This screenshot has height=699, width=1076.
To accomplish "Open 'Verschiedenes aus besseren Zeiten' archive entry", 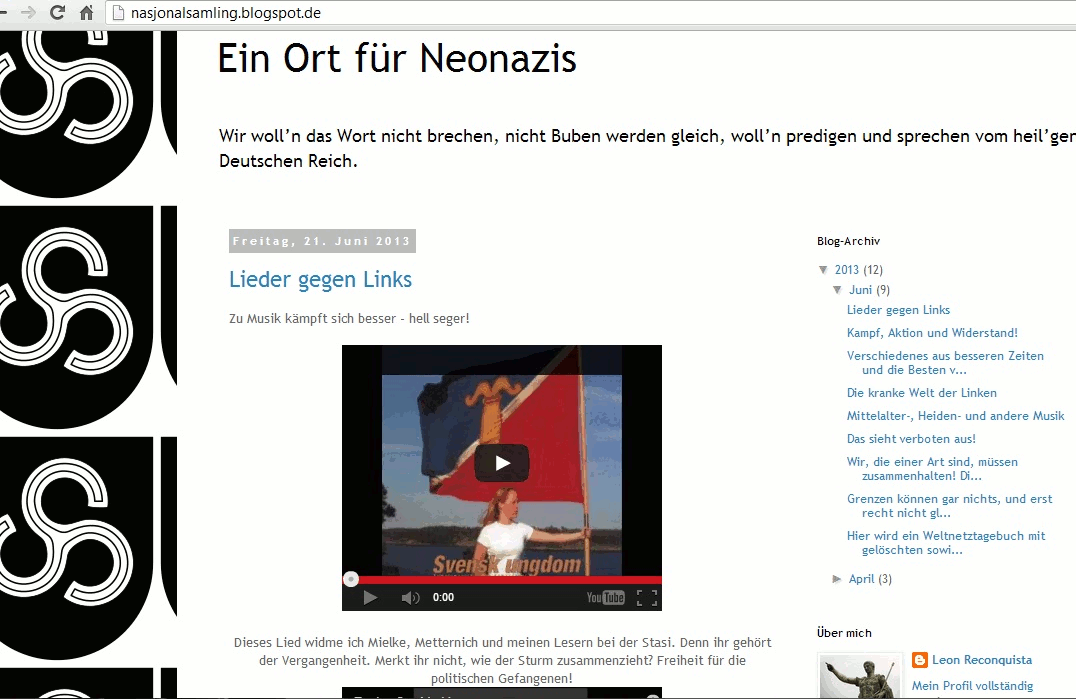I will (945, 363).
